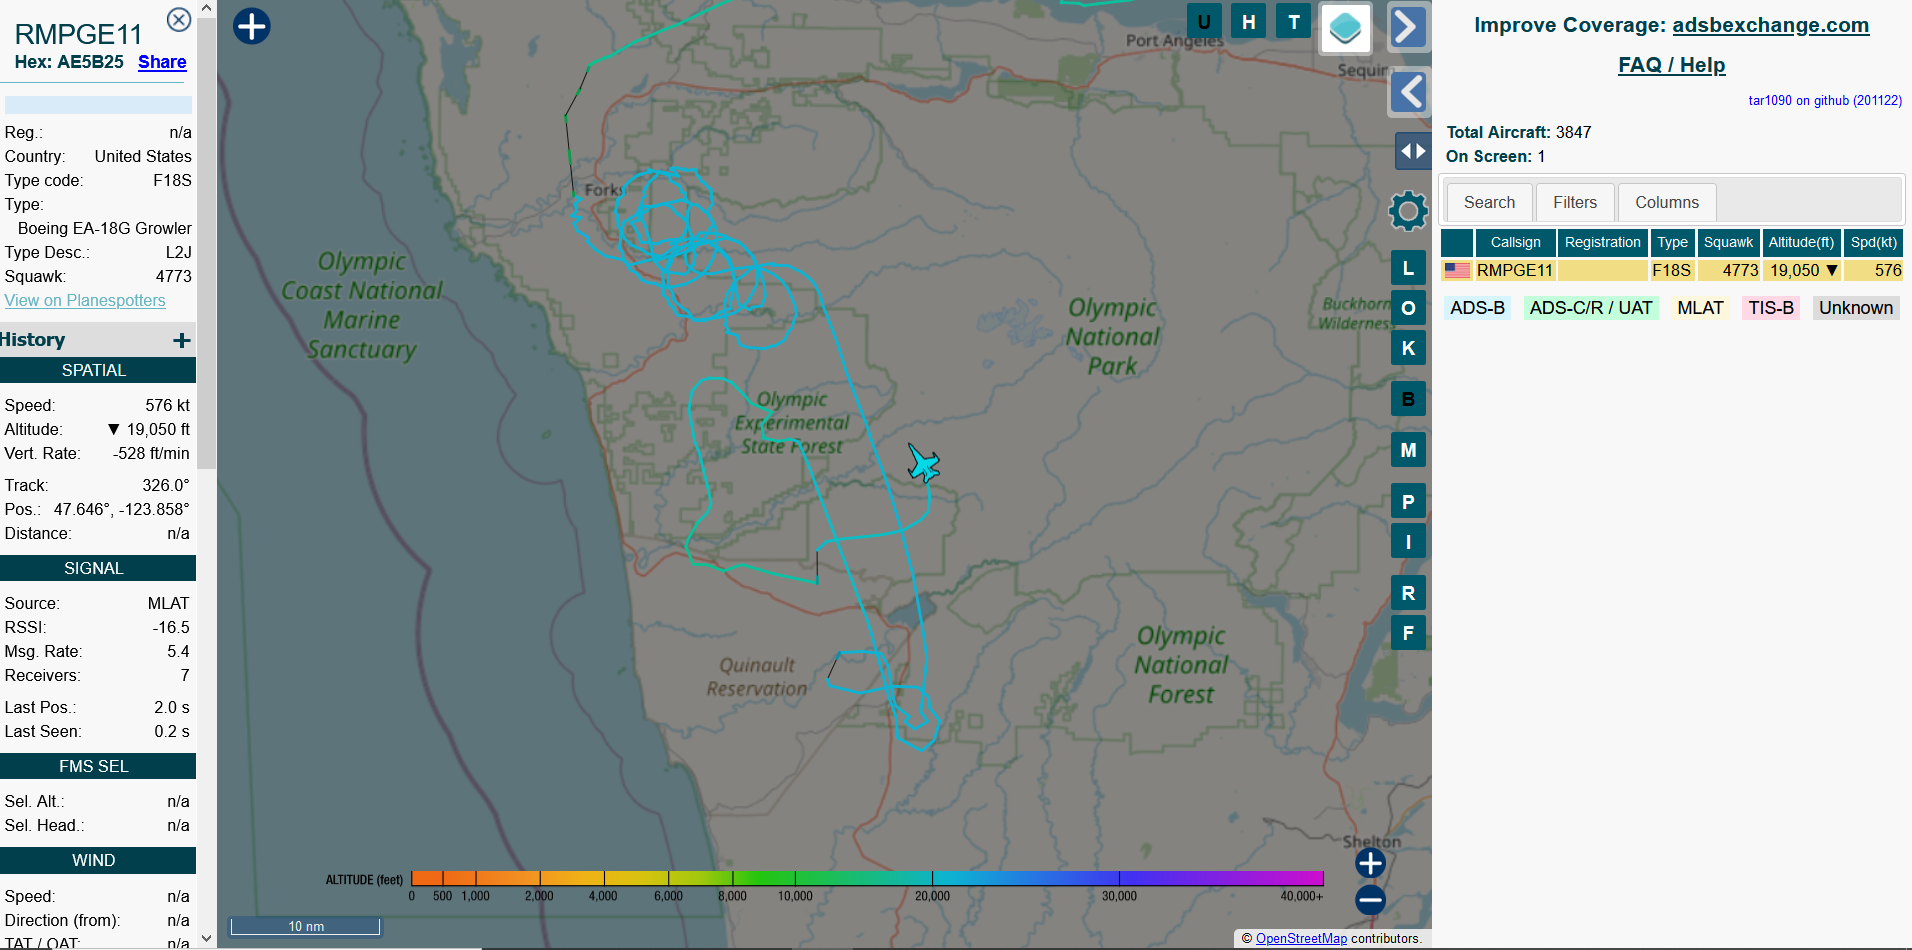Sort table by Altitude(ft) column header
The image size is (1912, 950).
pyautogui.click(x=1801, y=242)
